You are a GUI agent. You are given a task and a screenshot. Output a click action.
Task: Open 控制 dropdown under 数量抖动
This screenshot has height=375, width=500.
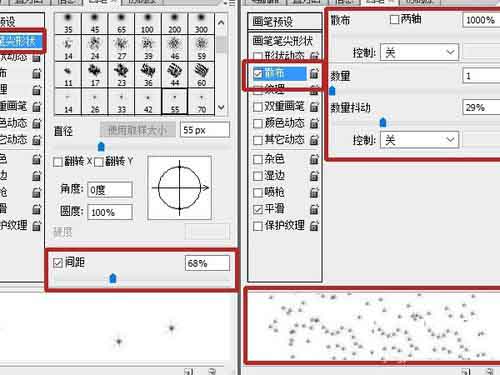click(419, 140)
